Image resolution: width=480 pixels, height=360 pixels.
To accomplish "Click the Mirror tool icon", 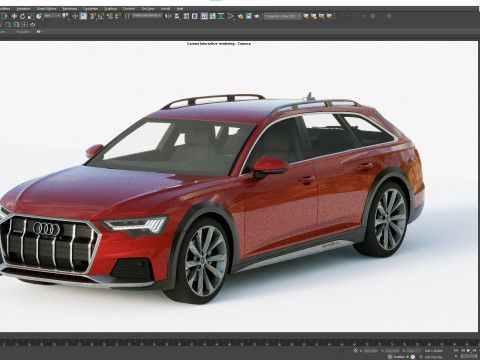I will (x=168, y=16).
